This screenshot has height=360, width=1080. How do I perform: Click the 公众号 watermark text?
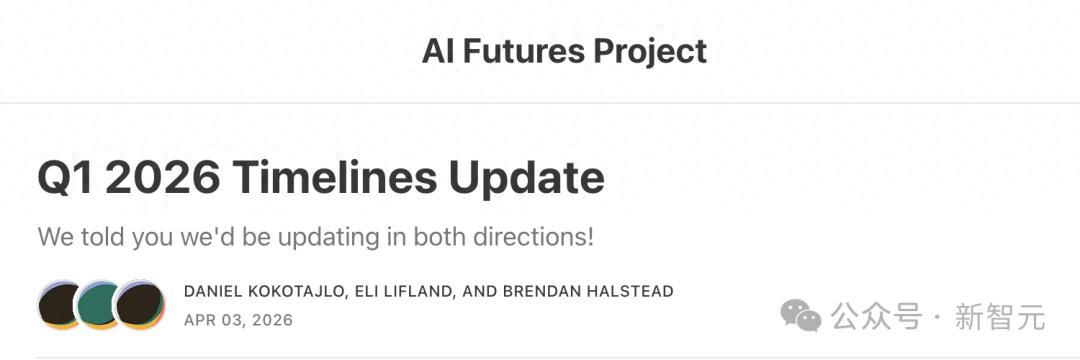point(876,317)
